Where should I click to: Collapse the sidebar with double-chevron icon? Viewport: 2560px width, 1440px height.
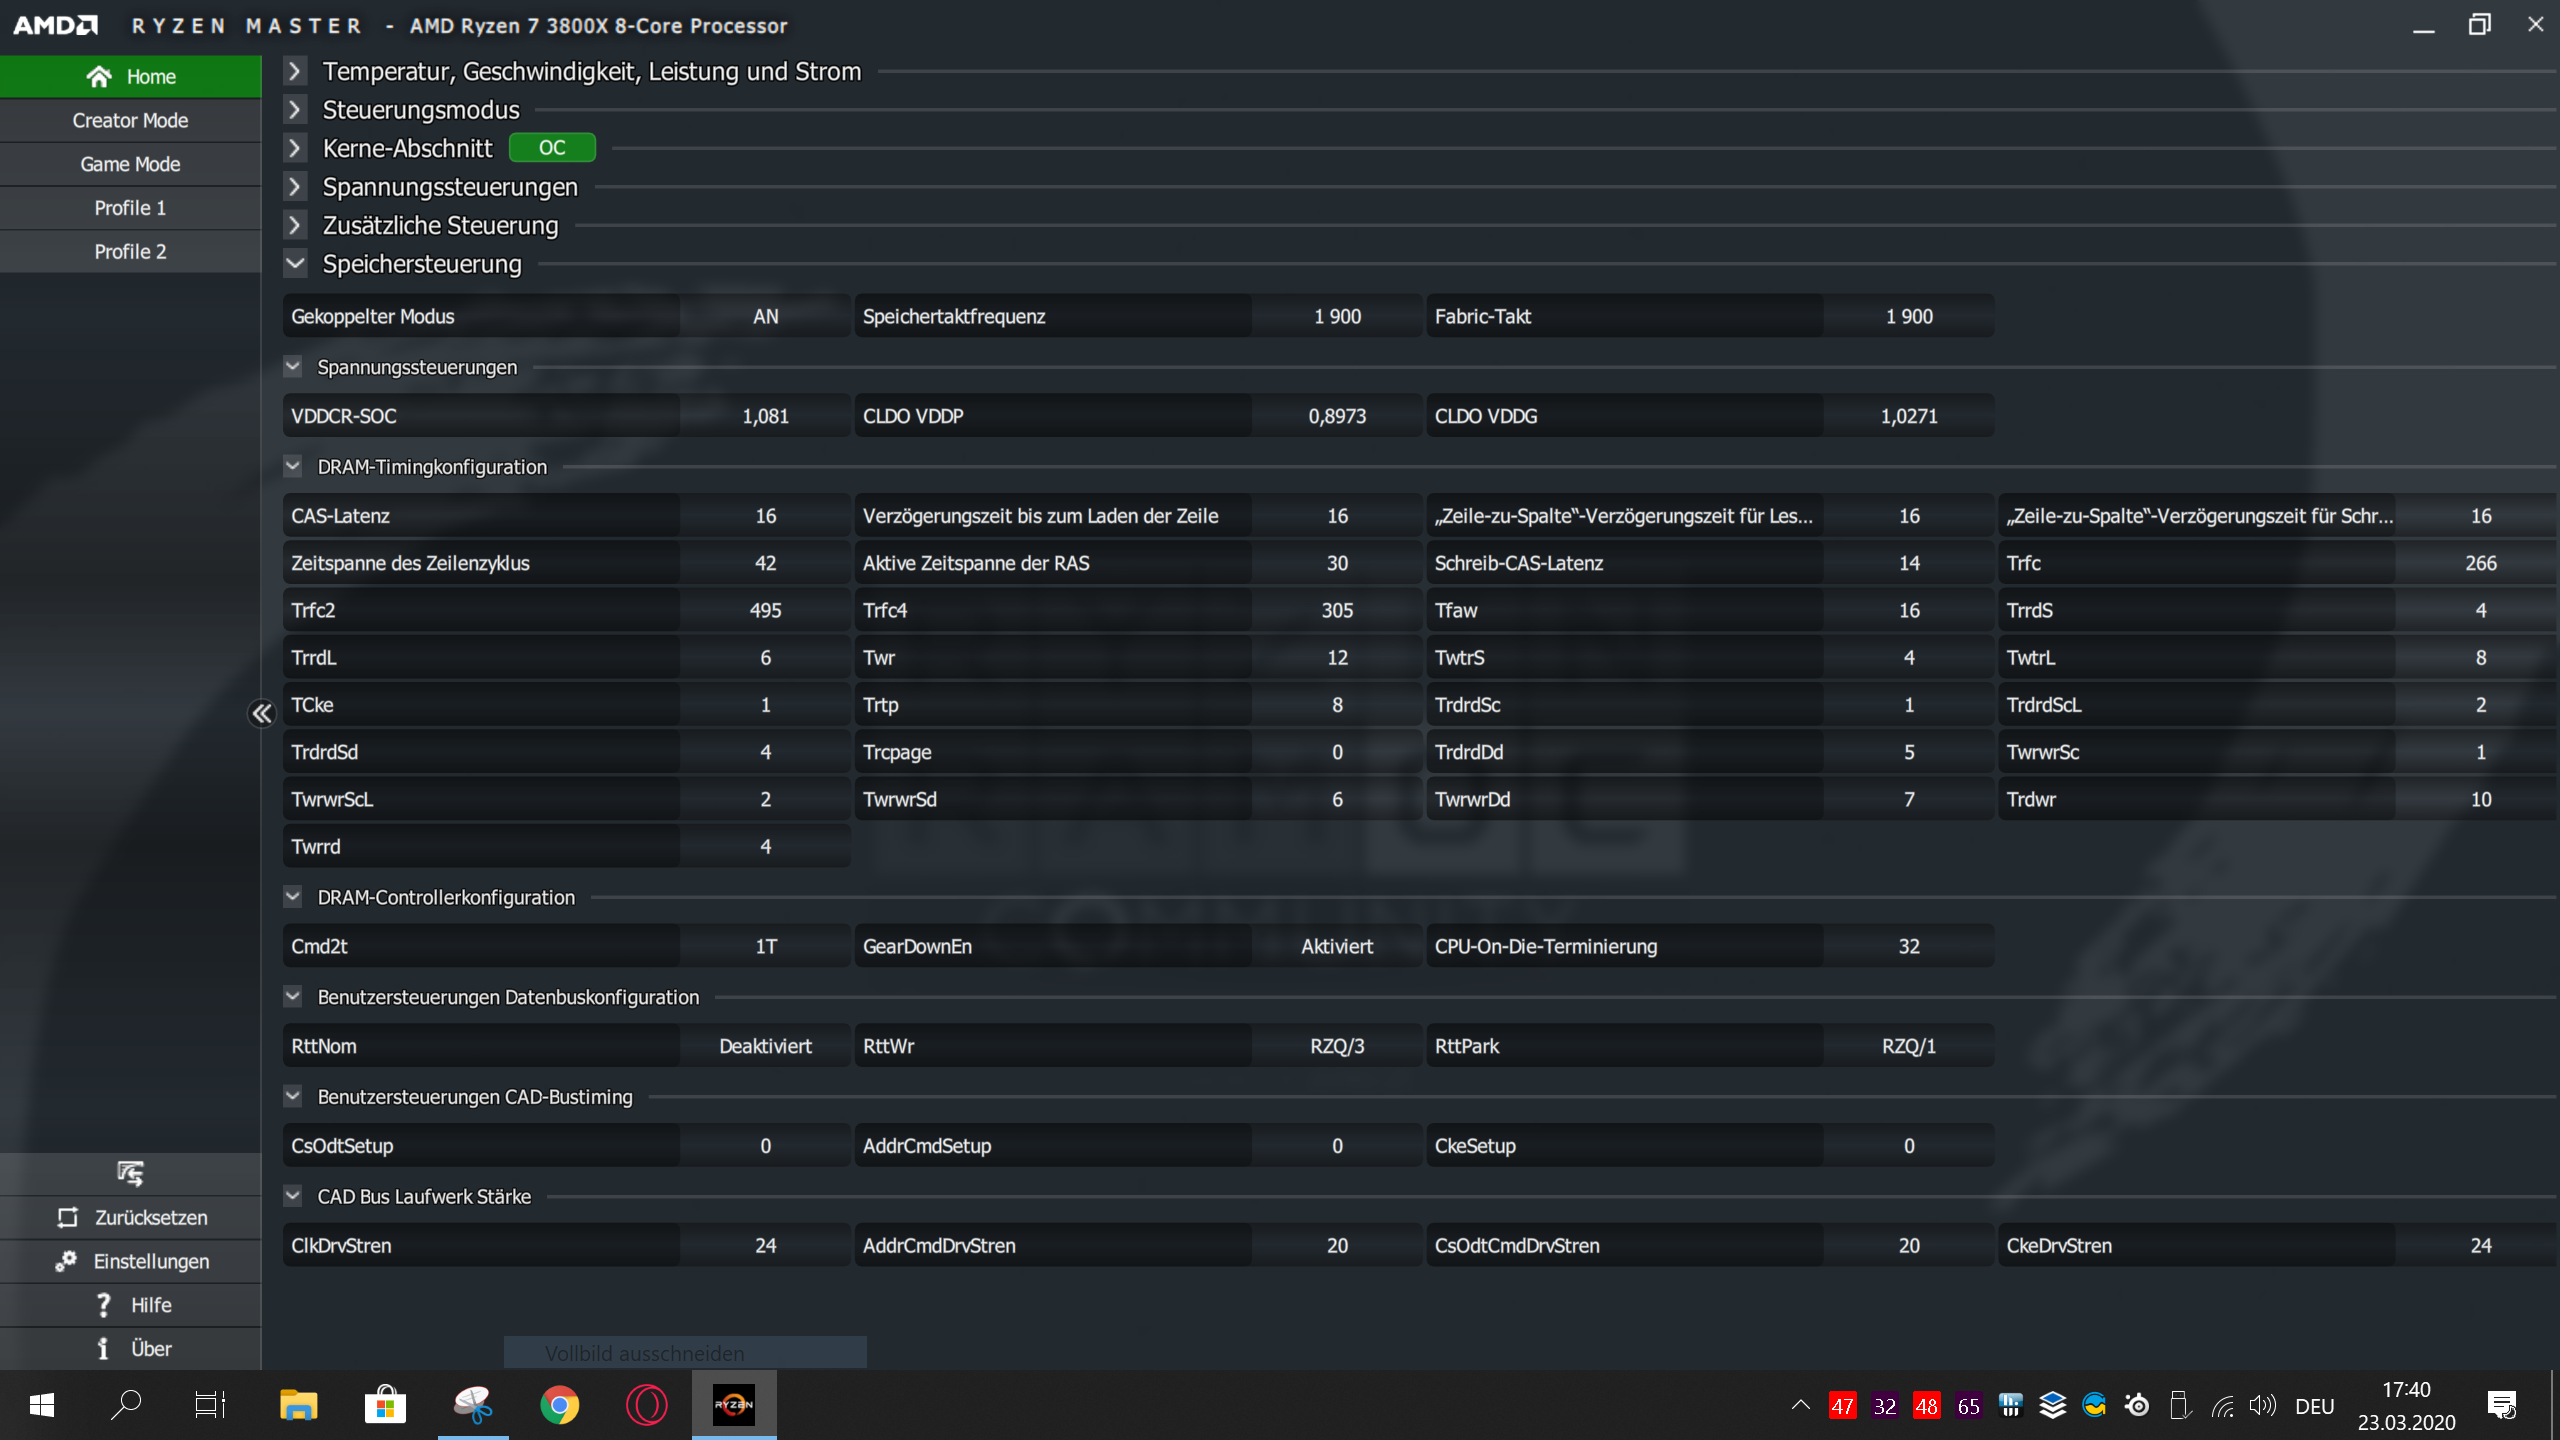click(x=261, y=713)
